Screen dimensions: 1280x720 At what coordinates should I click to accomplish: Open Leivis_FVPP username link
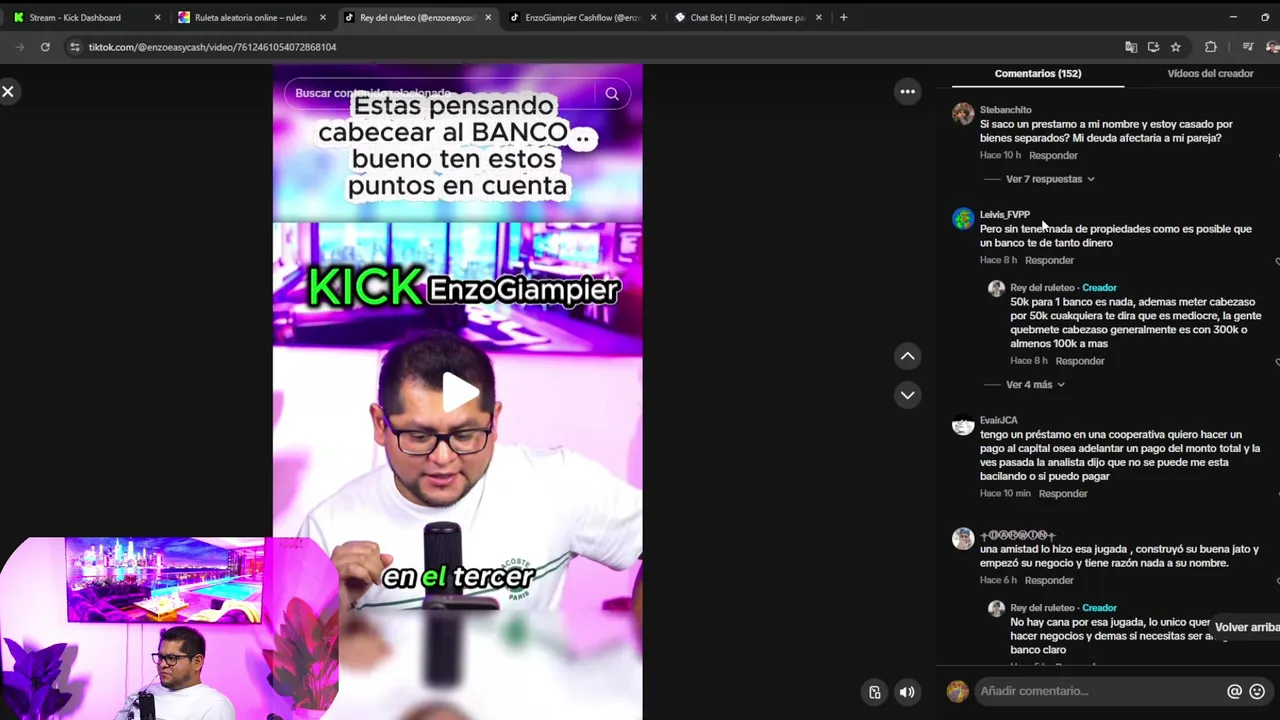tap(1004, 215)
